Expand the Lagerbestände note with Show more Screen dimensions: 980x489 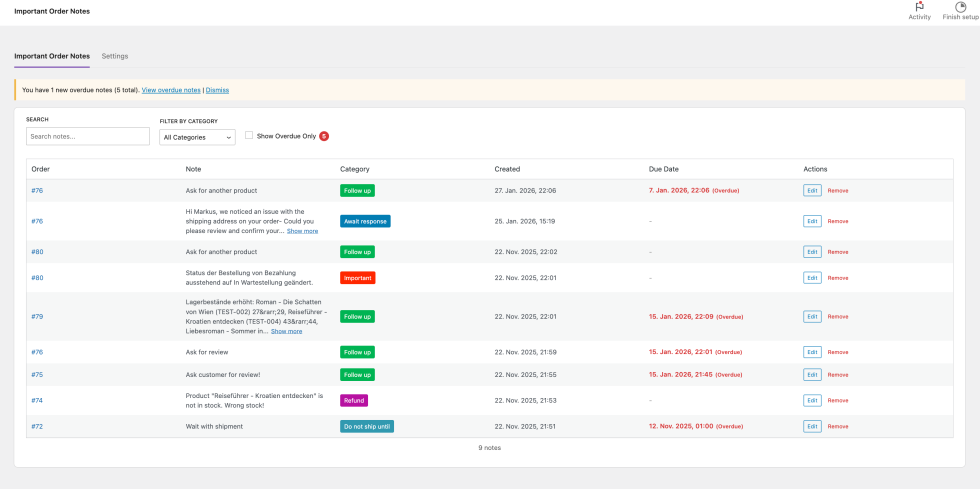click(x=286, y=331)
